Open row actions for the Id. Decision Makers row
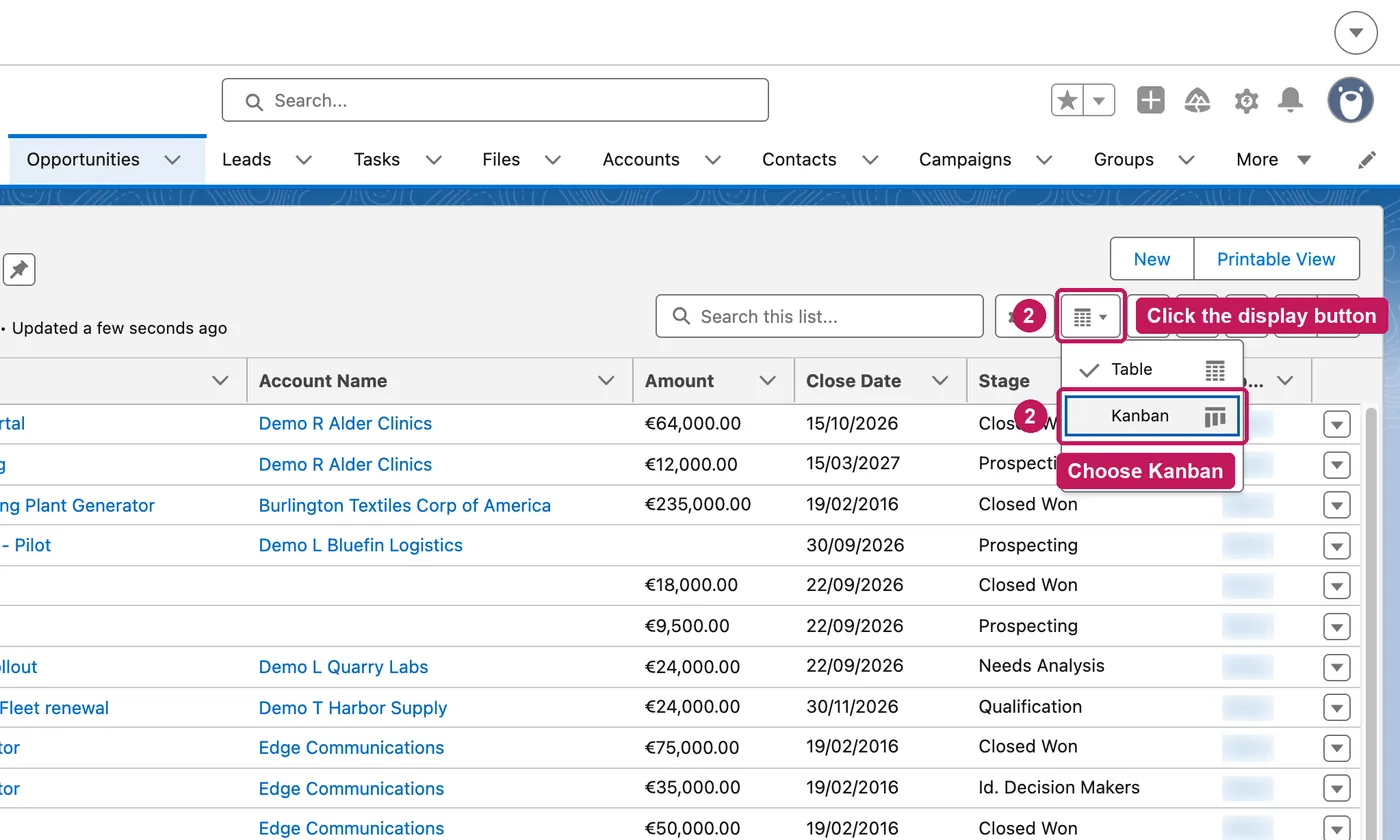This screenshot has width=1400, height=840. click(1337, 789)
